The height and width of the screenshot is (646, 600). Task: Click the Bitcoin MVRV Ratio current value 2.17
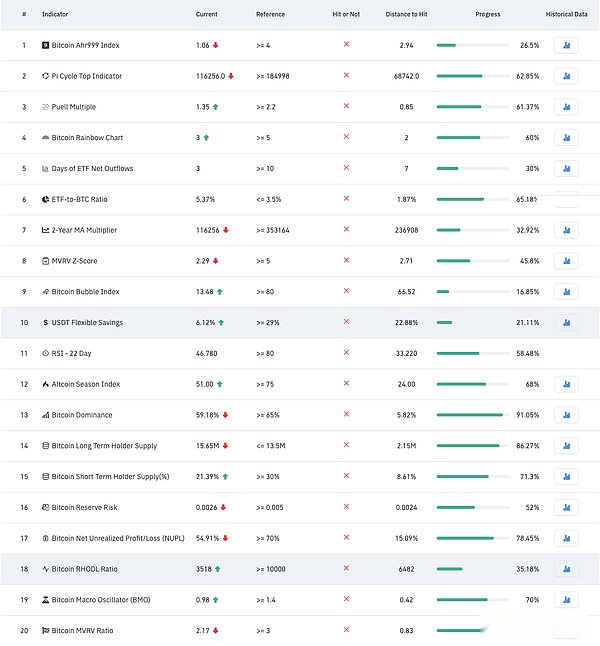[202, 631]
